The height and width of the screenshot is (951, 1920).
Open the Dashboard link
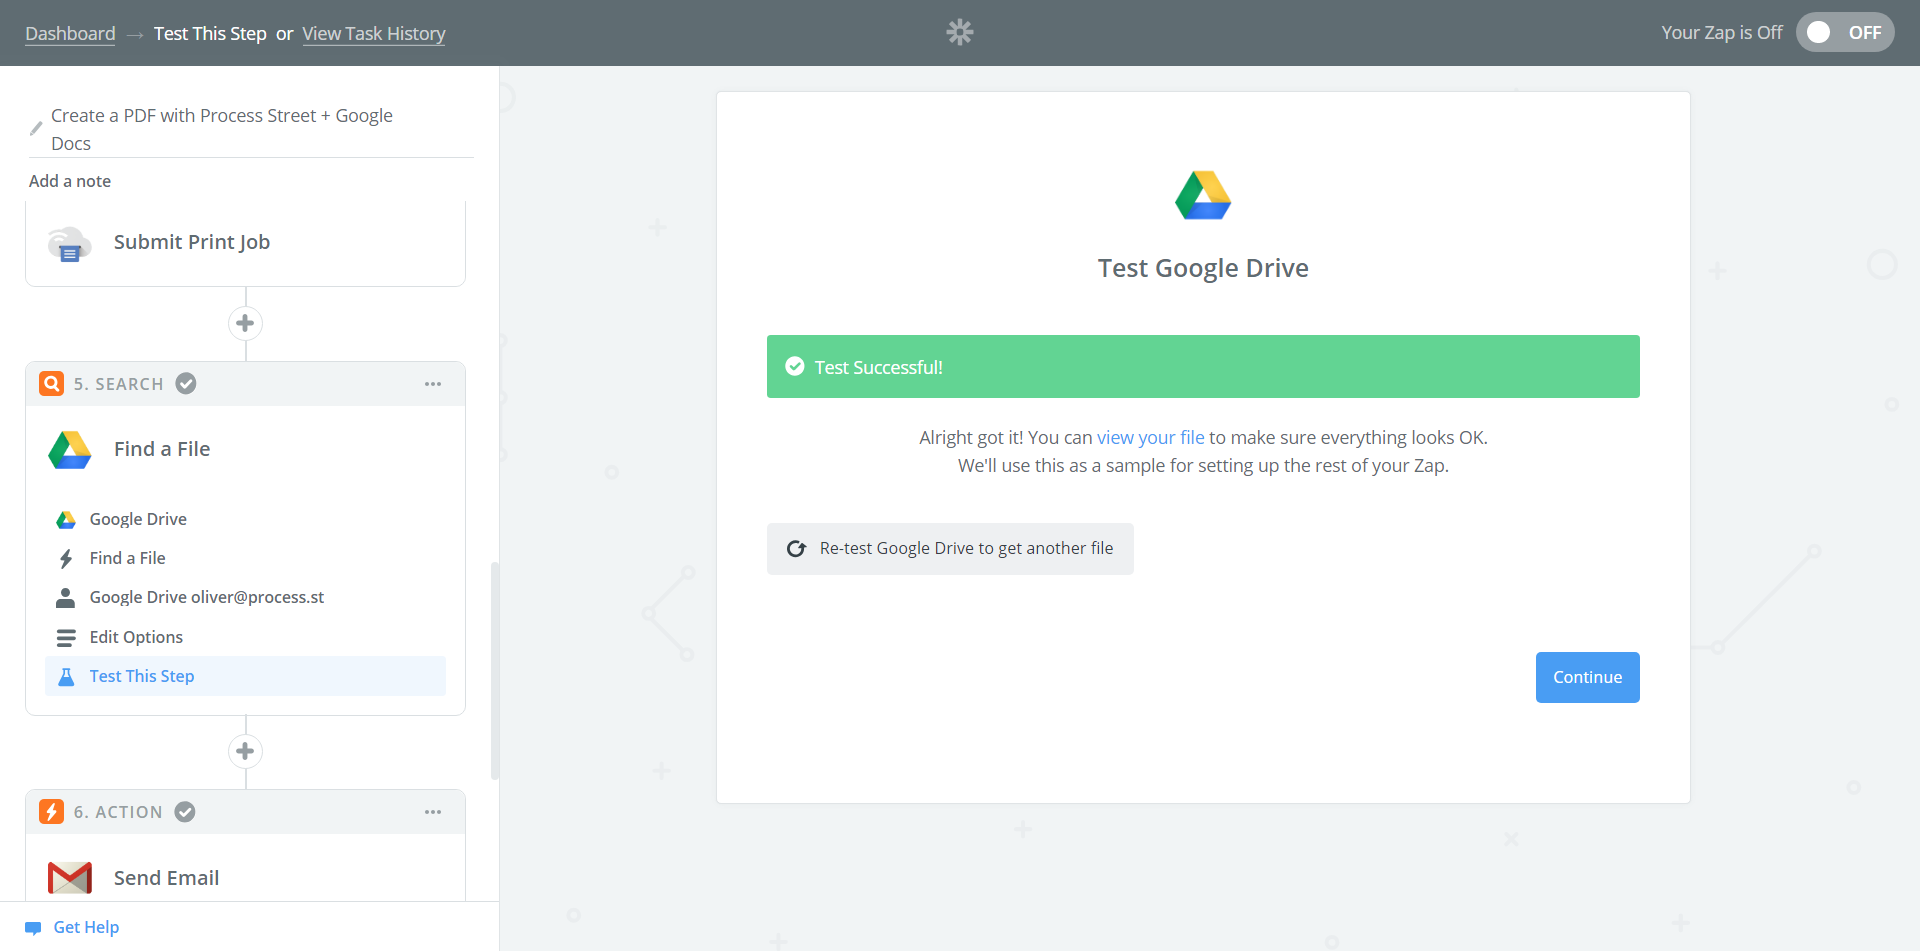click(x=70, y=34)
